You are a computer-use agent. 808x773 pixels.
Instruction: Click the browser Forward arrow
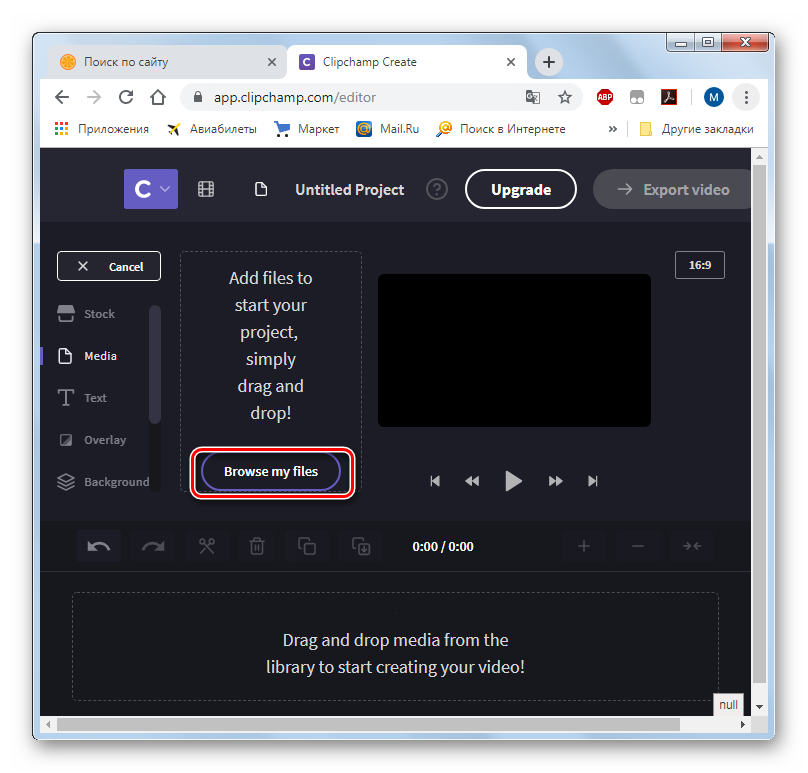click(x=94, y=97)
